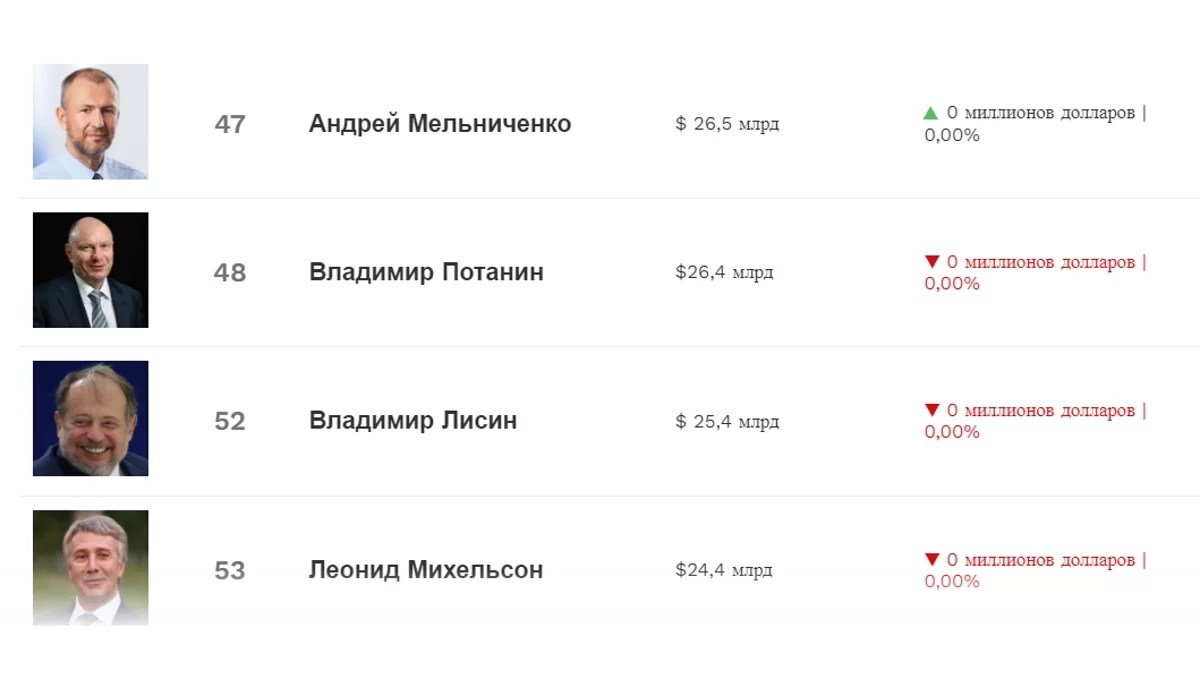Click the $ 26,5 млрд net worth
Image resolution: width=1200 pixels, height=675 pixels.
pyautogui.click(x=727, y=124)
